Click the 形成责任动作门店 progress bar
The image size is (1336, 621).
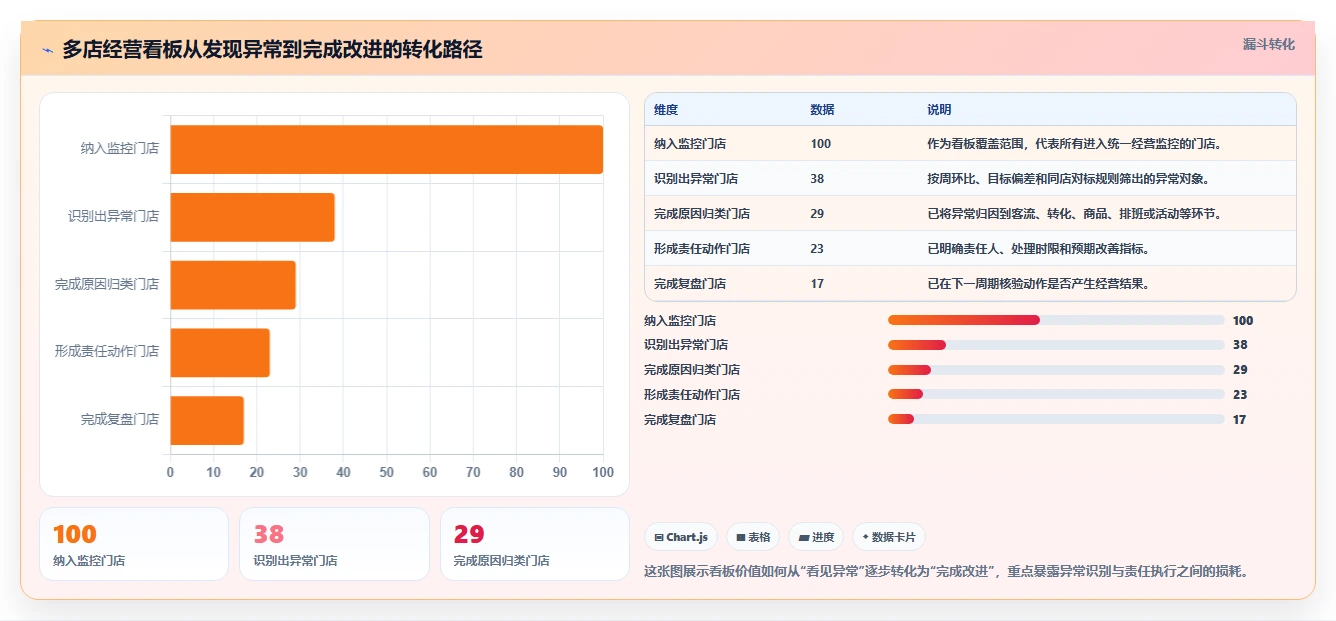tap(1056, 395)
